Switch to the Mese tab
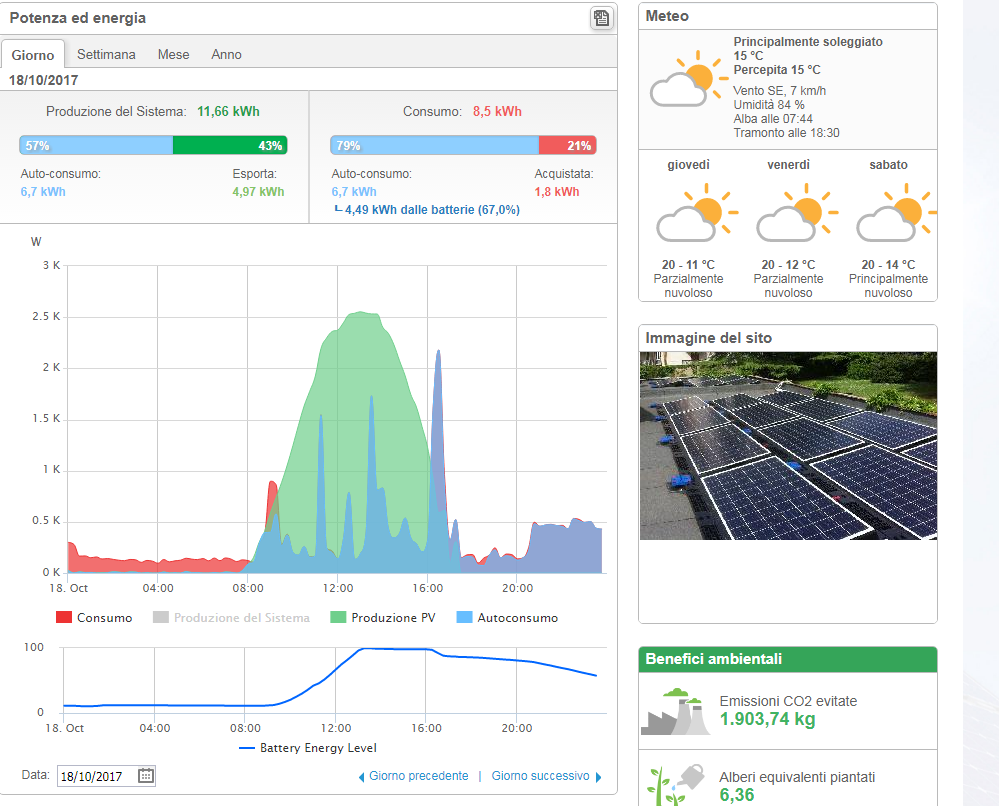The height and width of the screenshot is (806, 999). click(173, 54)
